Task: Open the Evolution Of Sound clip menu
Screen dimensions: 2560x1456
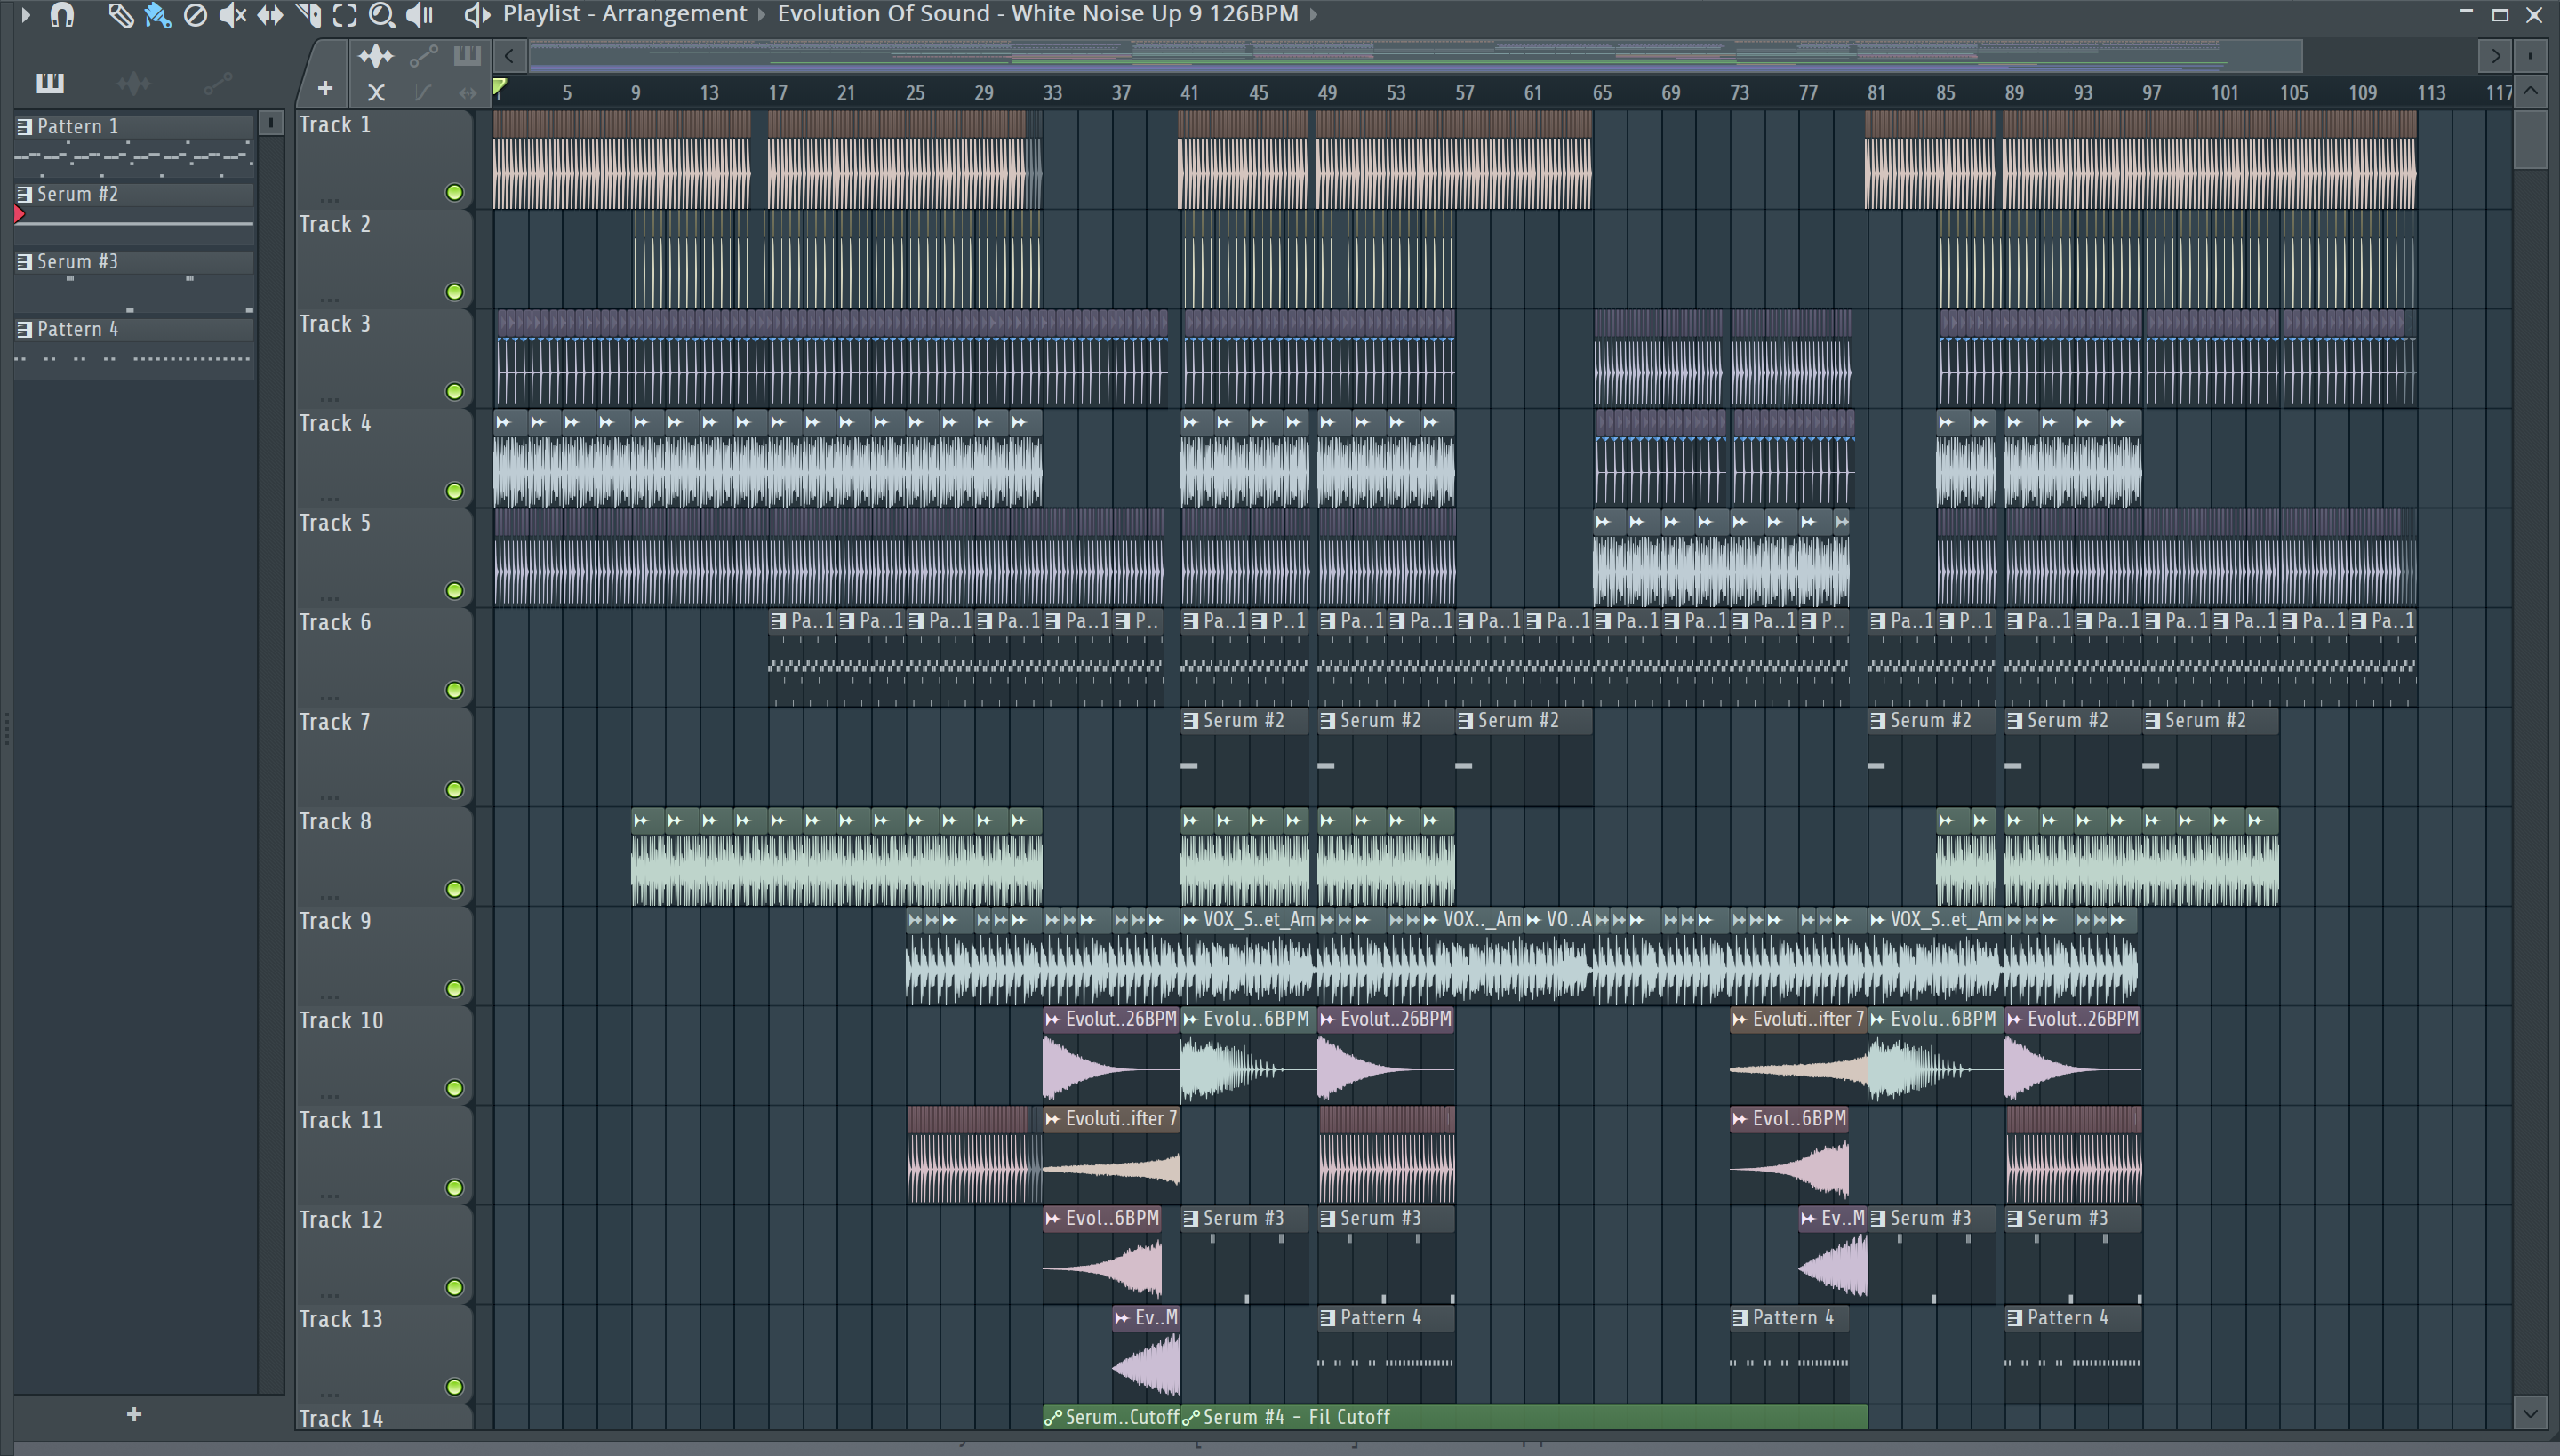Action: [x=1037, y=14]
